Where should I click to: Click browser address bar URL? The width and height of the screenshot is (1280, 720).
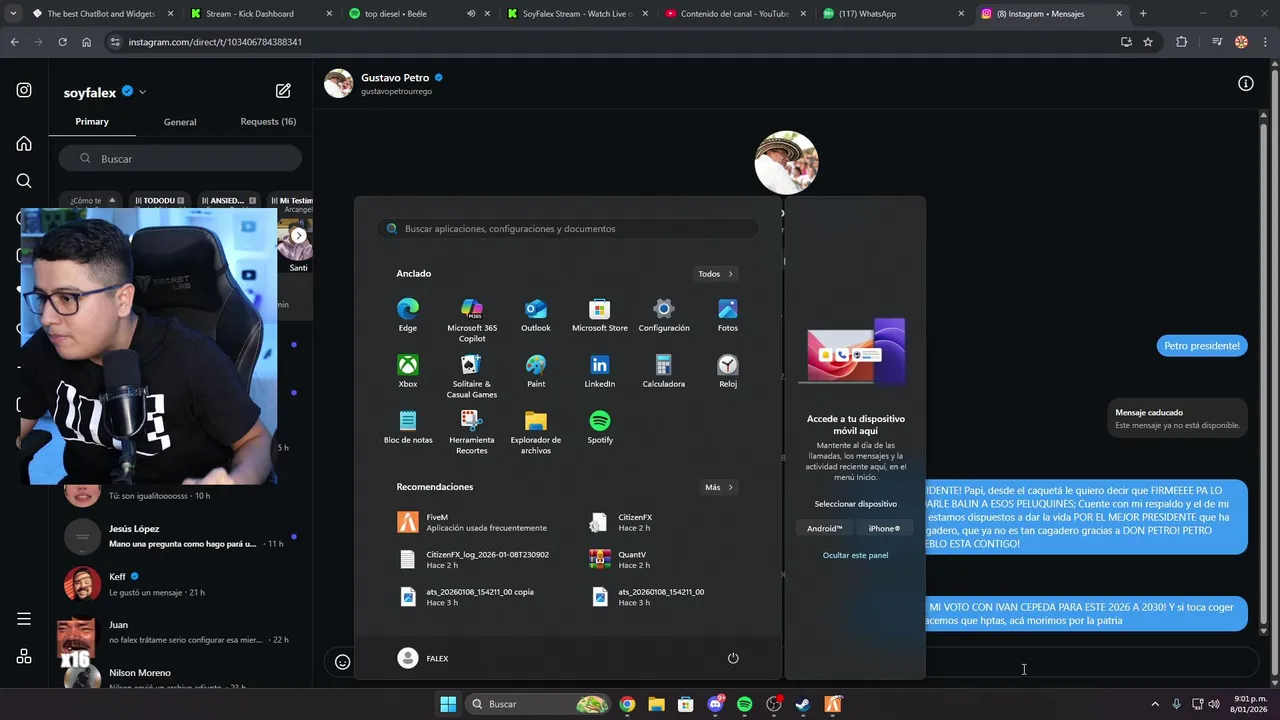[x=215, y=42]
